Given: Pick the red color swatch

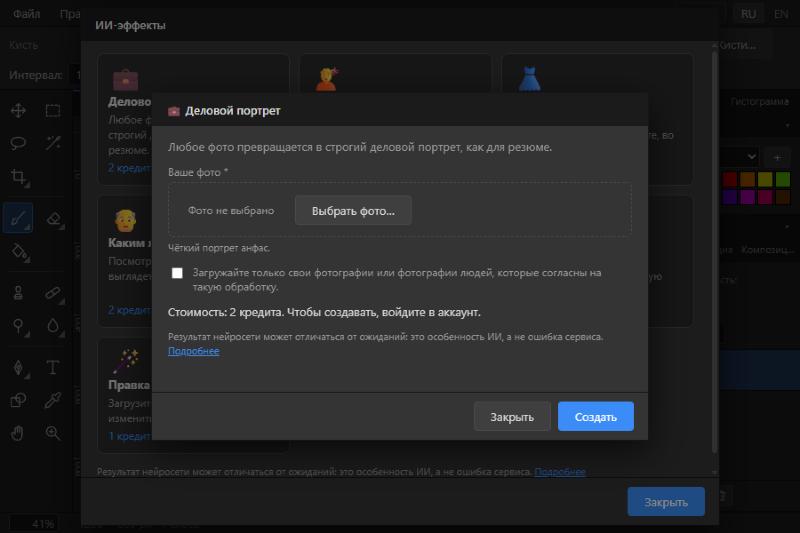Looking at the screenshot, I should (x=730, y=179).
